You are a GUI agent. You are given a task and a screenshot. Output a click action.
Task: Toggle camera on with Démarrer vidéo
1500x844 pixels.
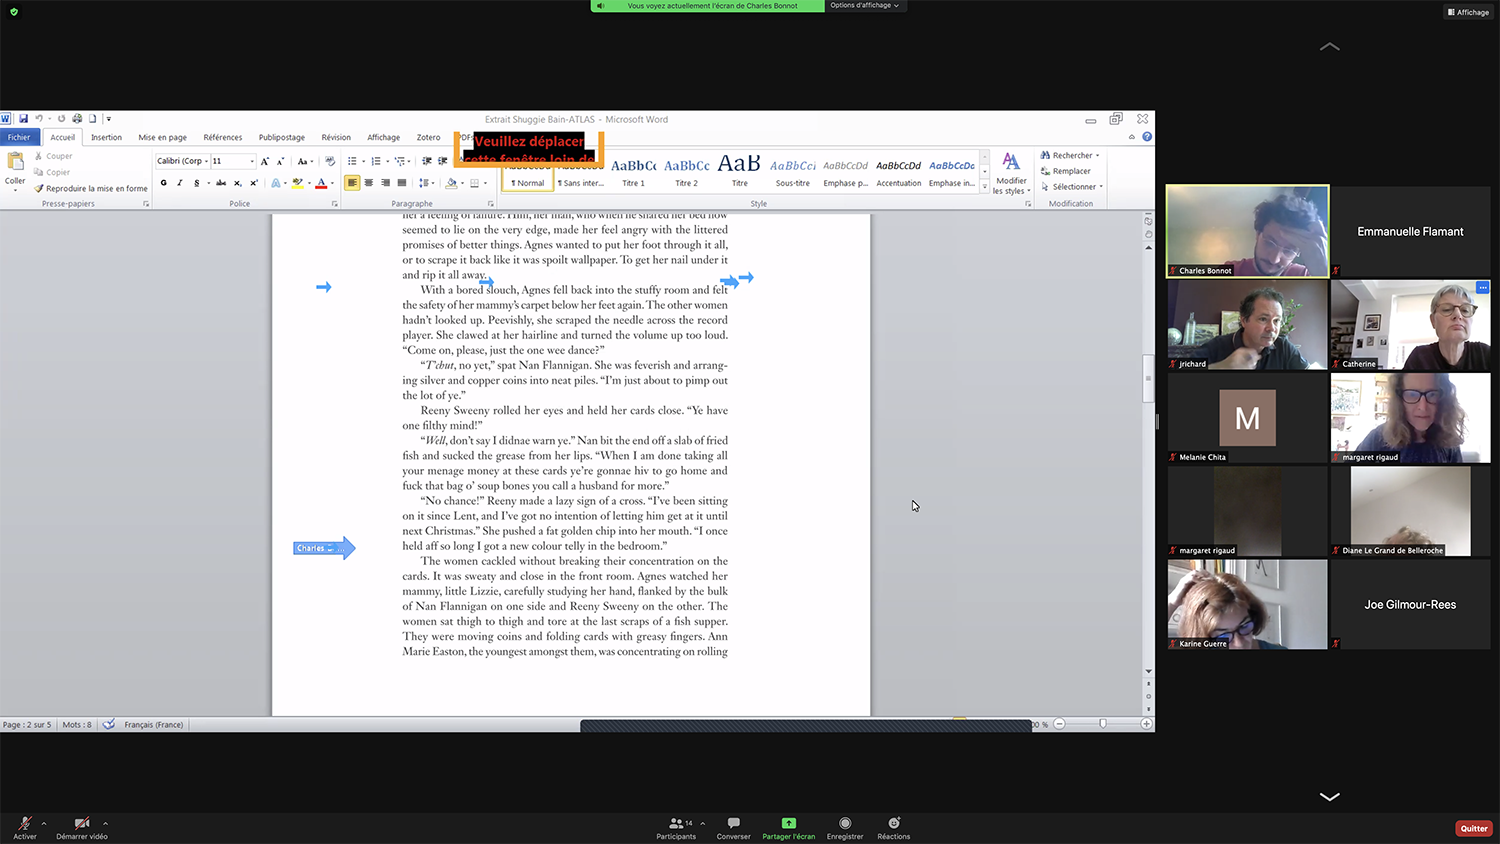(82, 828)
